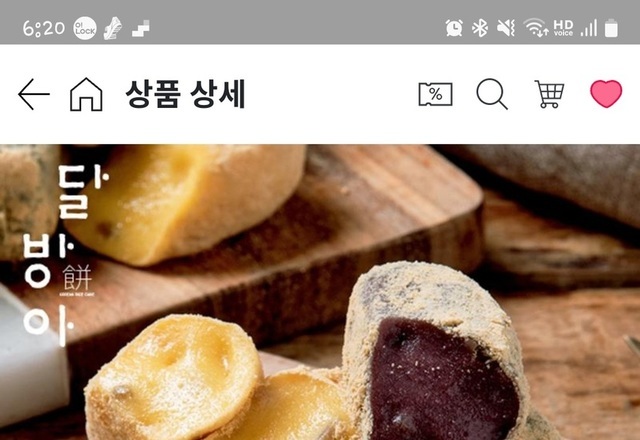Tap the sneaker step-counter status icon
This screenshot has height=440, width=640.
coord(113,29)
